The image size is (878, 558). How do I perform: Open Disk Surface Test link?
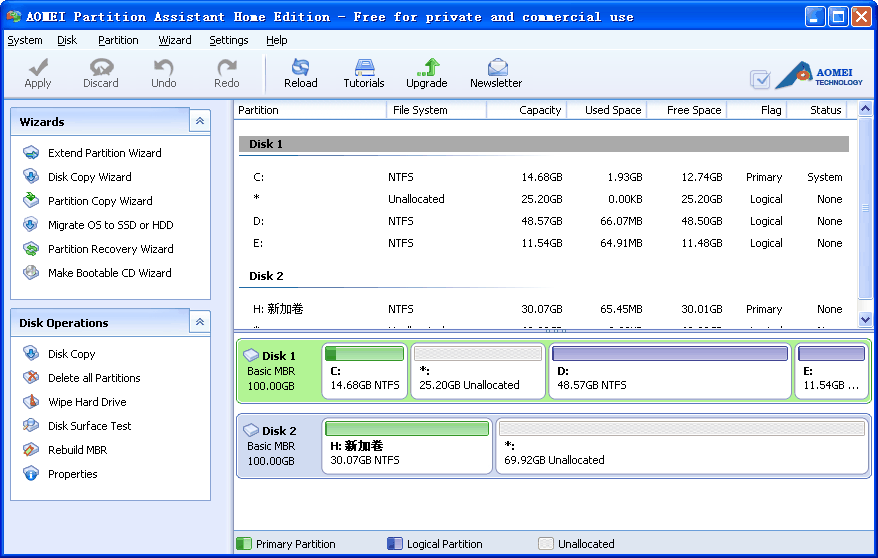90,426
